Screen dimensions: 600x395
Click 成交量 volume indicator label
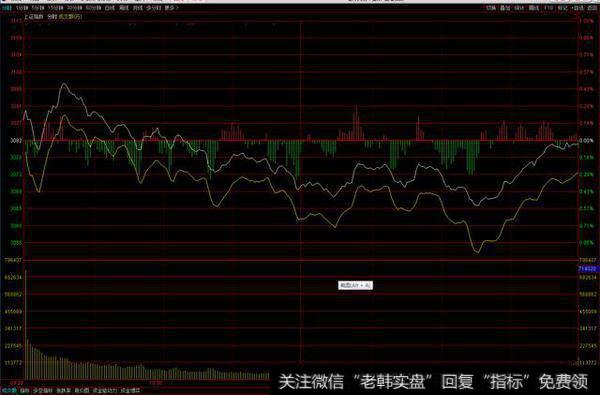[x=70, y=17]
